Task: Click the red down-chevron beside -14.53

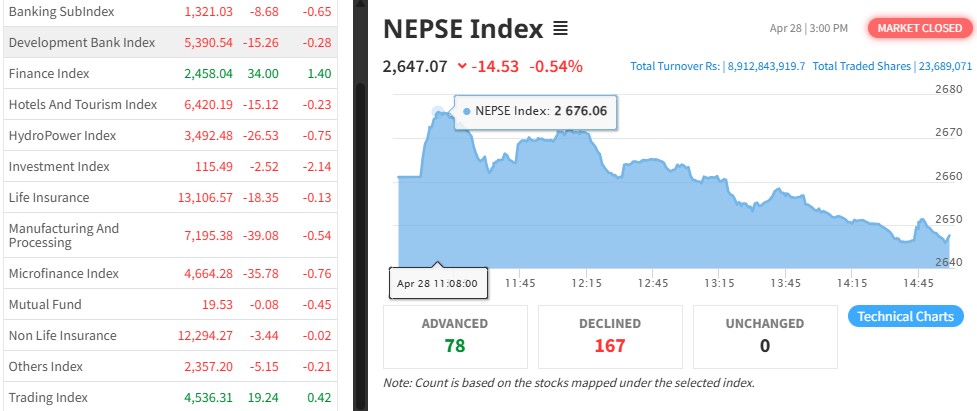Action: pyautogui.click(x=462, y=66)
